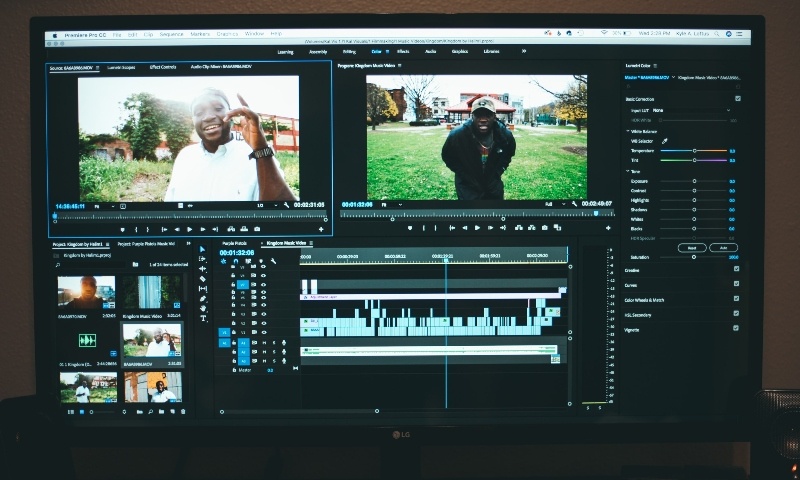Adjust the Exposure slider handle
800x480 pixels.
pyautogui.click(x=694, y=181)
